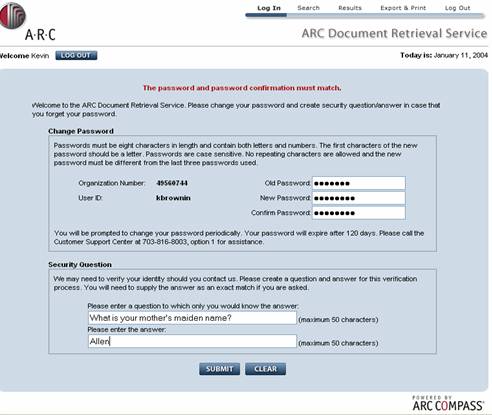The width and height of the screenshot is (492, 415).
Task: Click into the New Password field
Action: 359,198
